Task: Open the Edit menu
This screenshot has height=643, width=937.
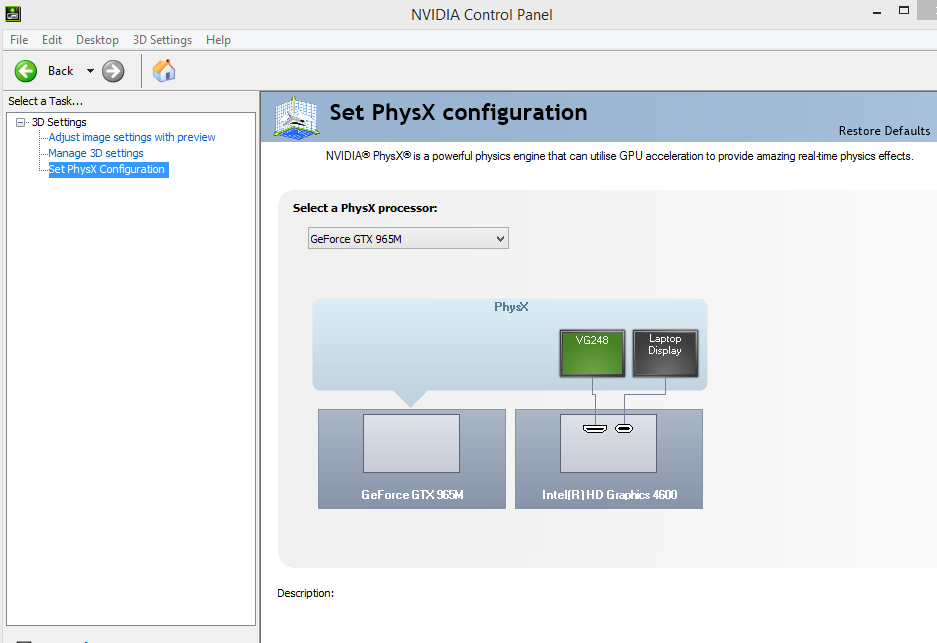Action: coord(52,40)
